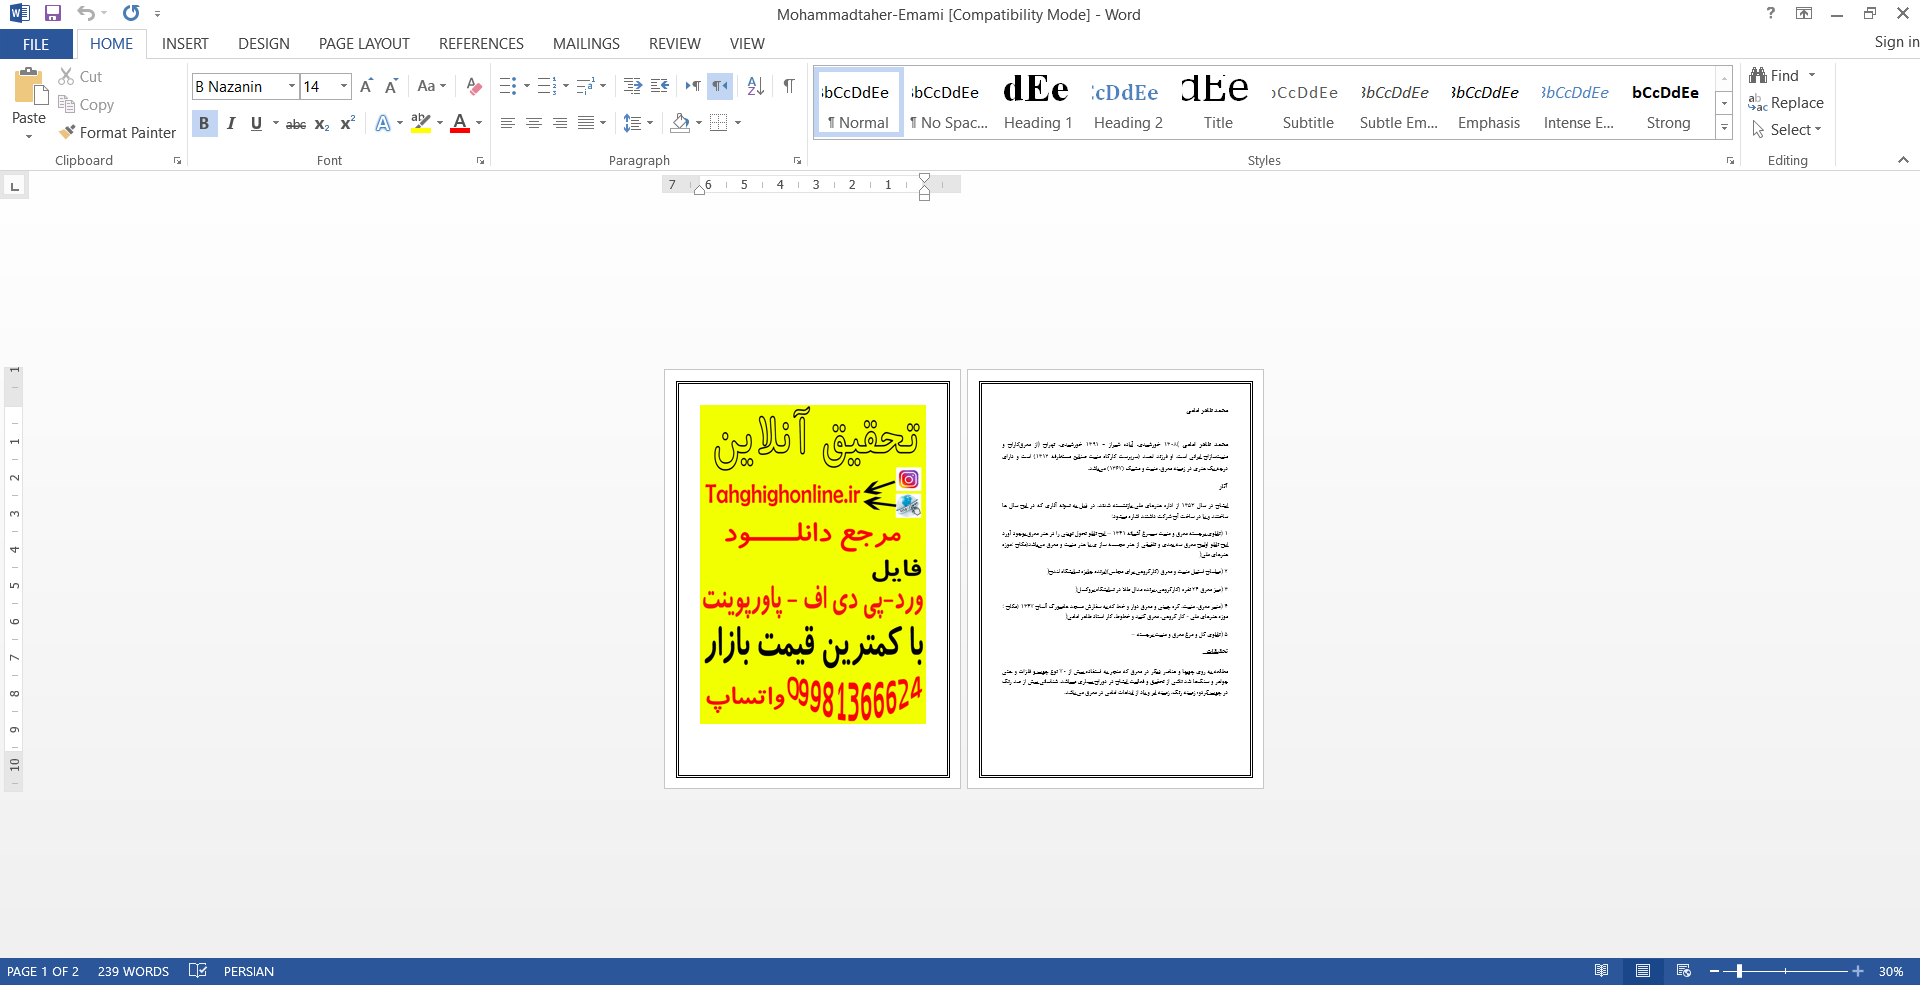The image size is (1920, 986).
Task: Open Line and Paragraph Spacing menu
Action: tap(638, 123)
